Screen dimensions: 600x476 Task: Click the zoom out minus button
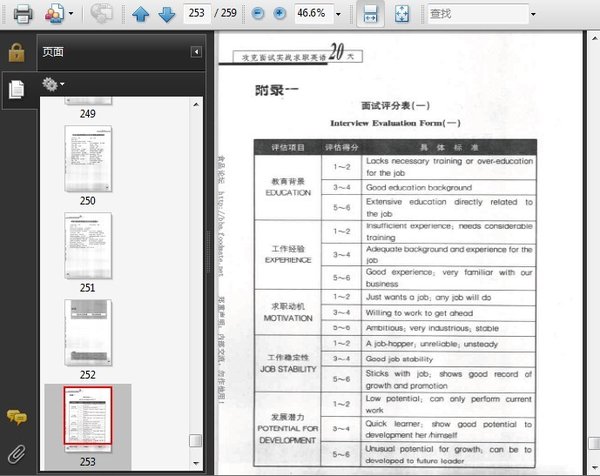point(258,14)
